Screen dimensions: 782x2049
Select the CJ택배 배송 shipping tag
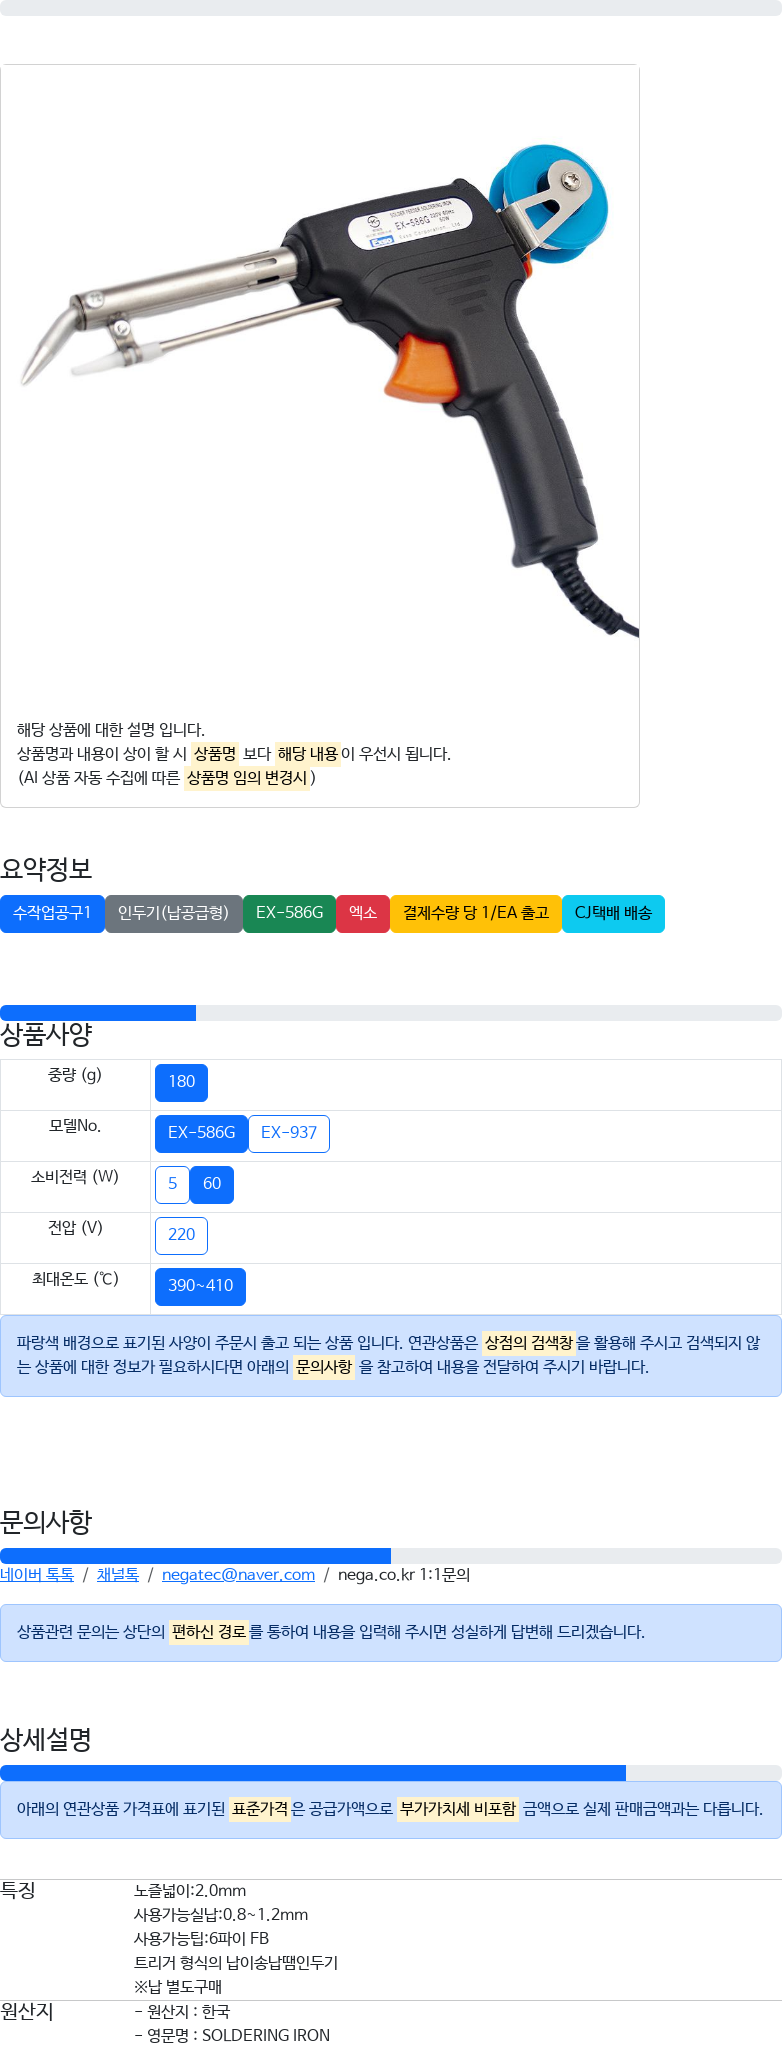pos(613,913)
